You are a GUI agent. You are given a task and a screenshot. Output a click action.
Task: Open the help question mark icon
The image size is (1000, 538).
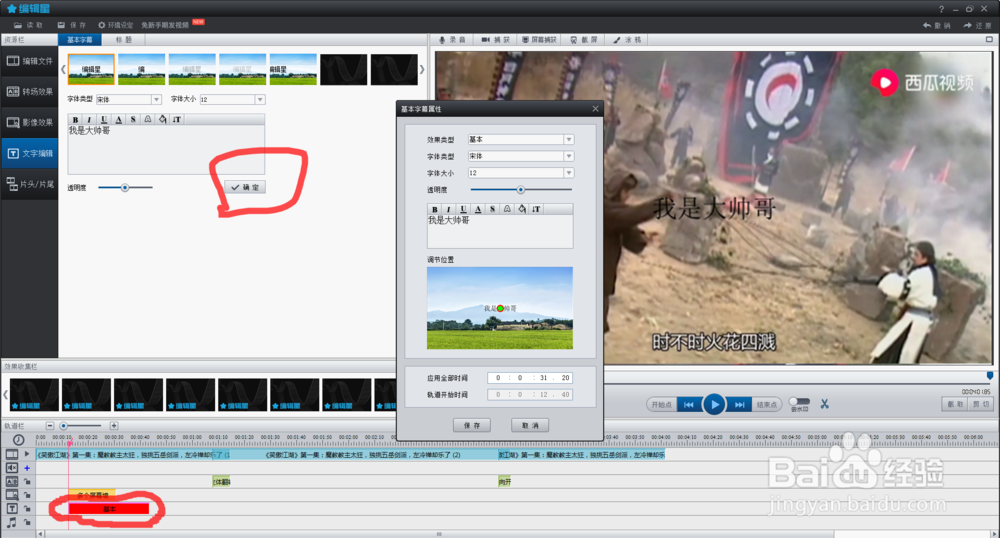coord(941,9)
